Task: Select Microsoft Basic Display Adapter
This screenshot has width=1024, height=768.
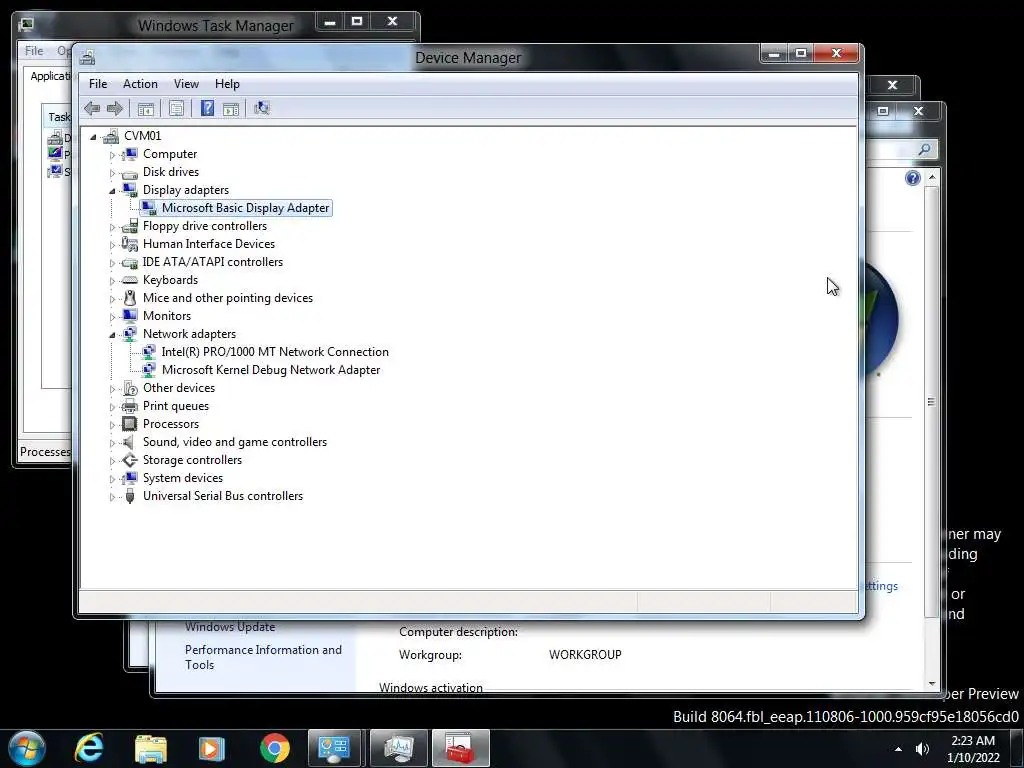Action: 246,208
